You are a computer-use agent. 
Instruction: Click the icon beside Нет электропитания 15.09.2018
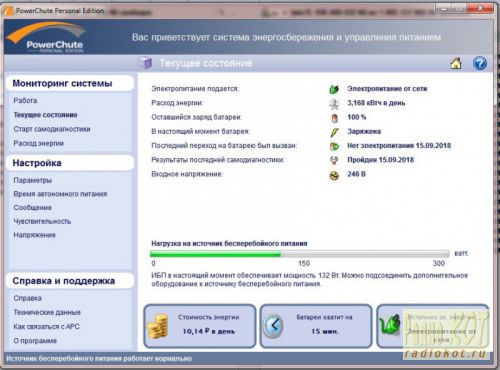(x=334, y=146)
